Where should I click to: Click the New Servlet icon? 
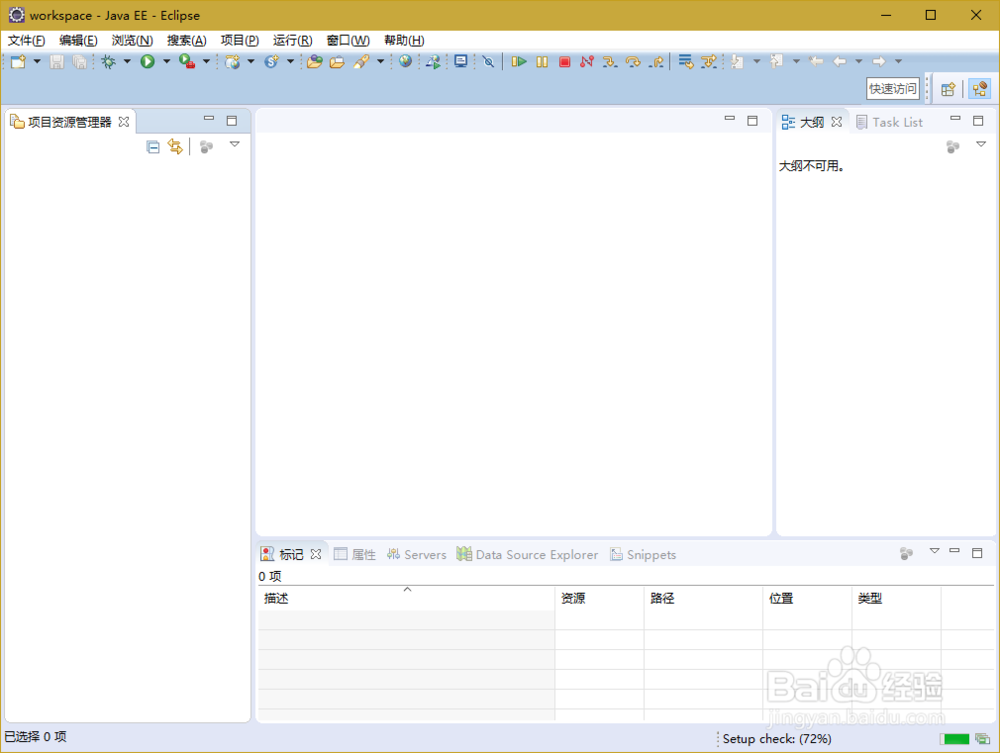click(x=272, y=62)
